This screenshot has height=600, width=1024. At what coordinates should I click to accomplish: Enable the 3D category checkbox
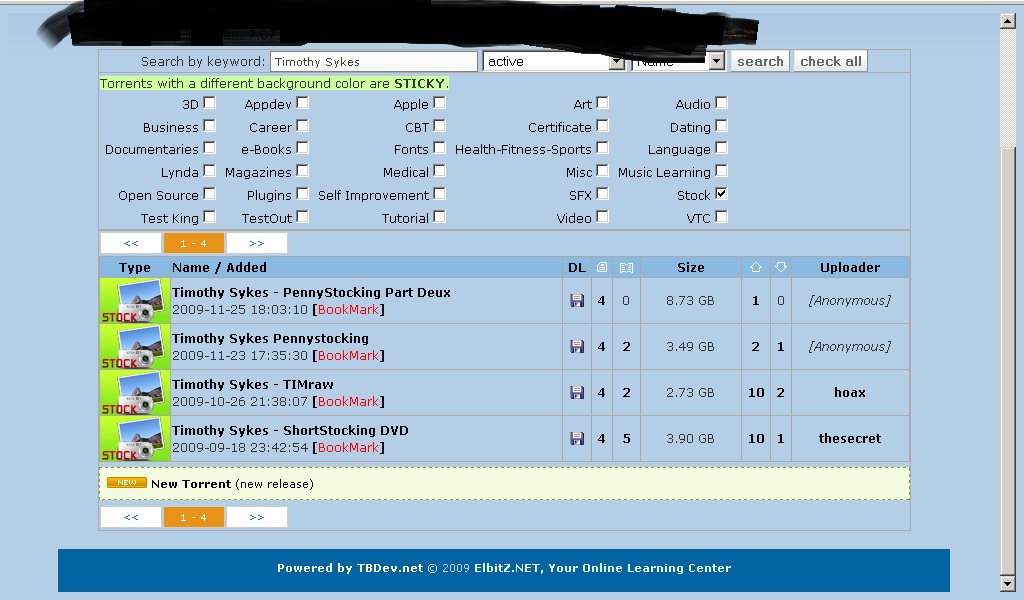pos(210,103)
